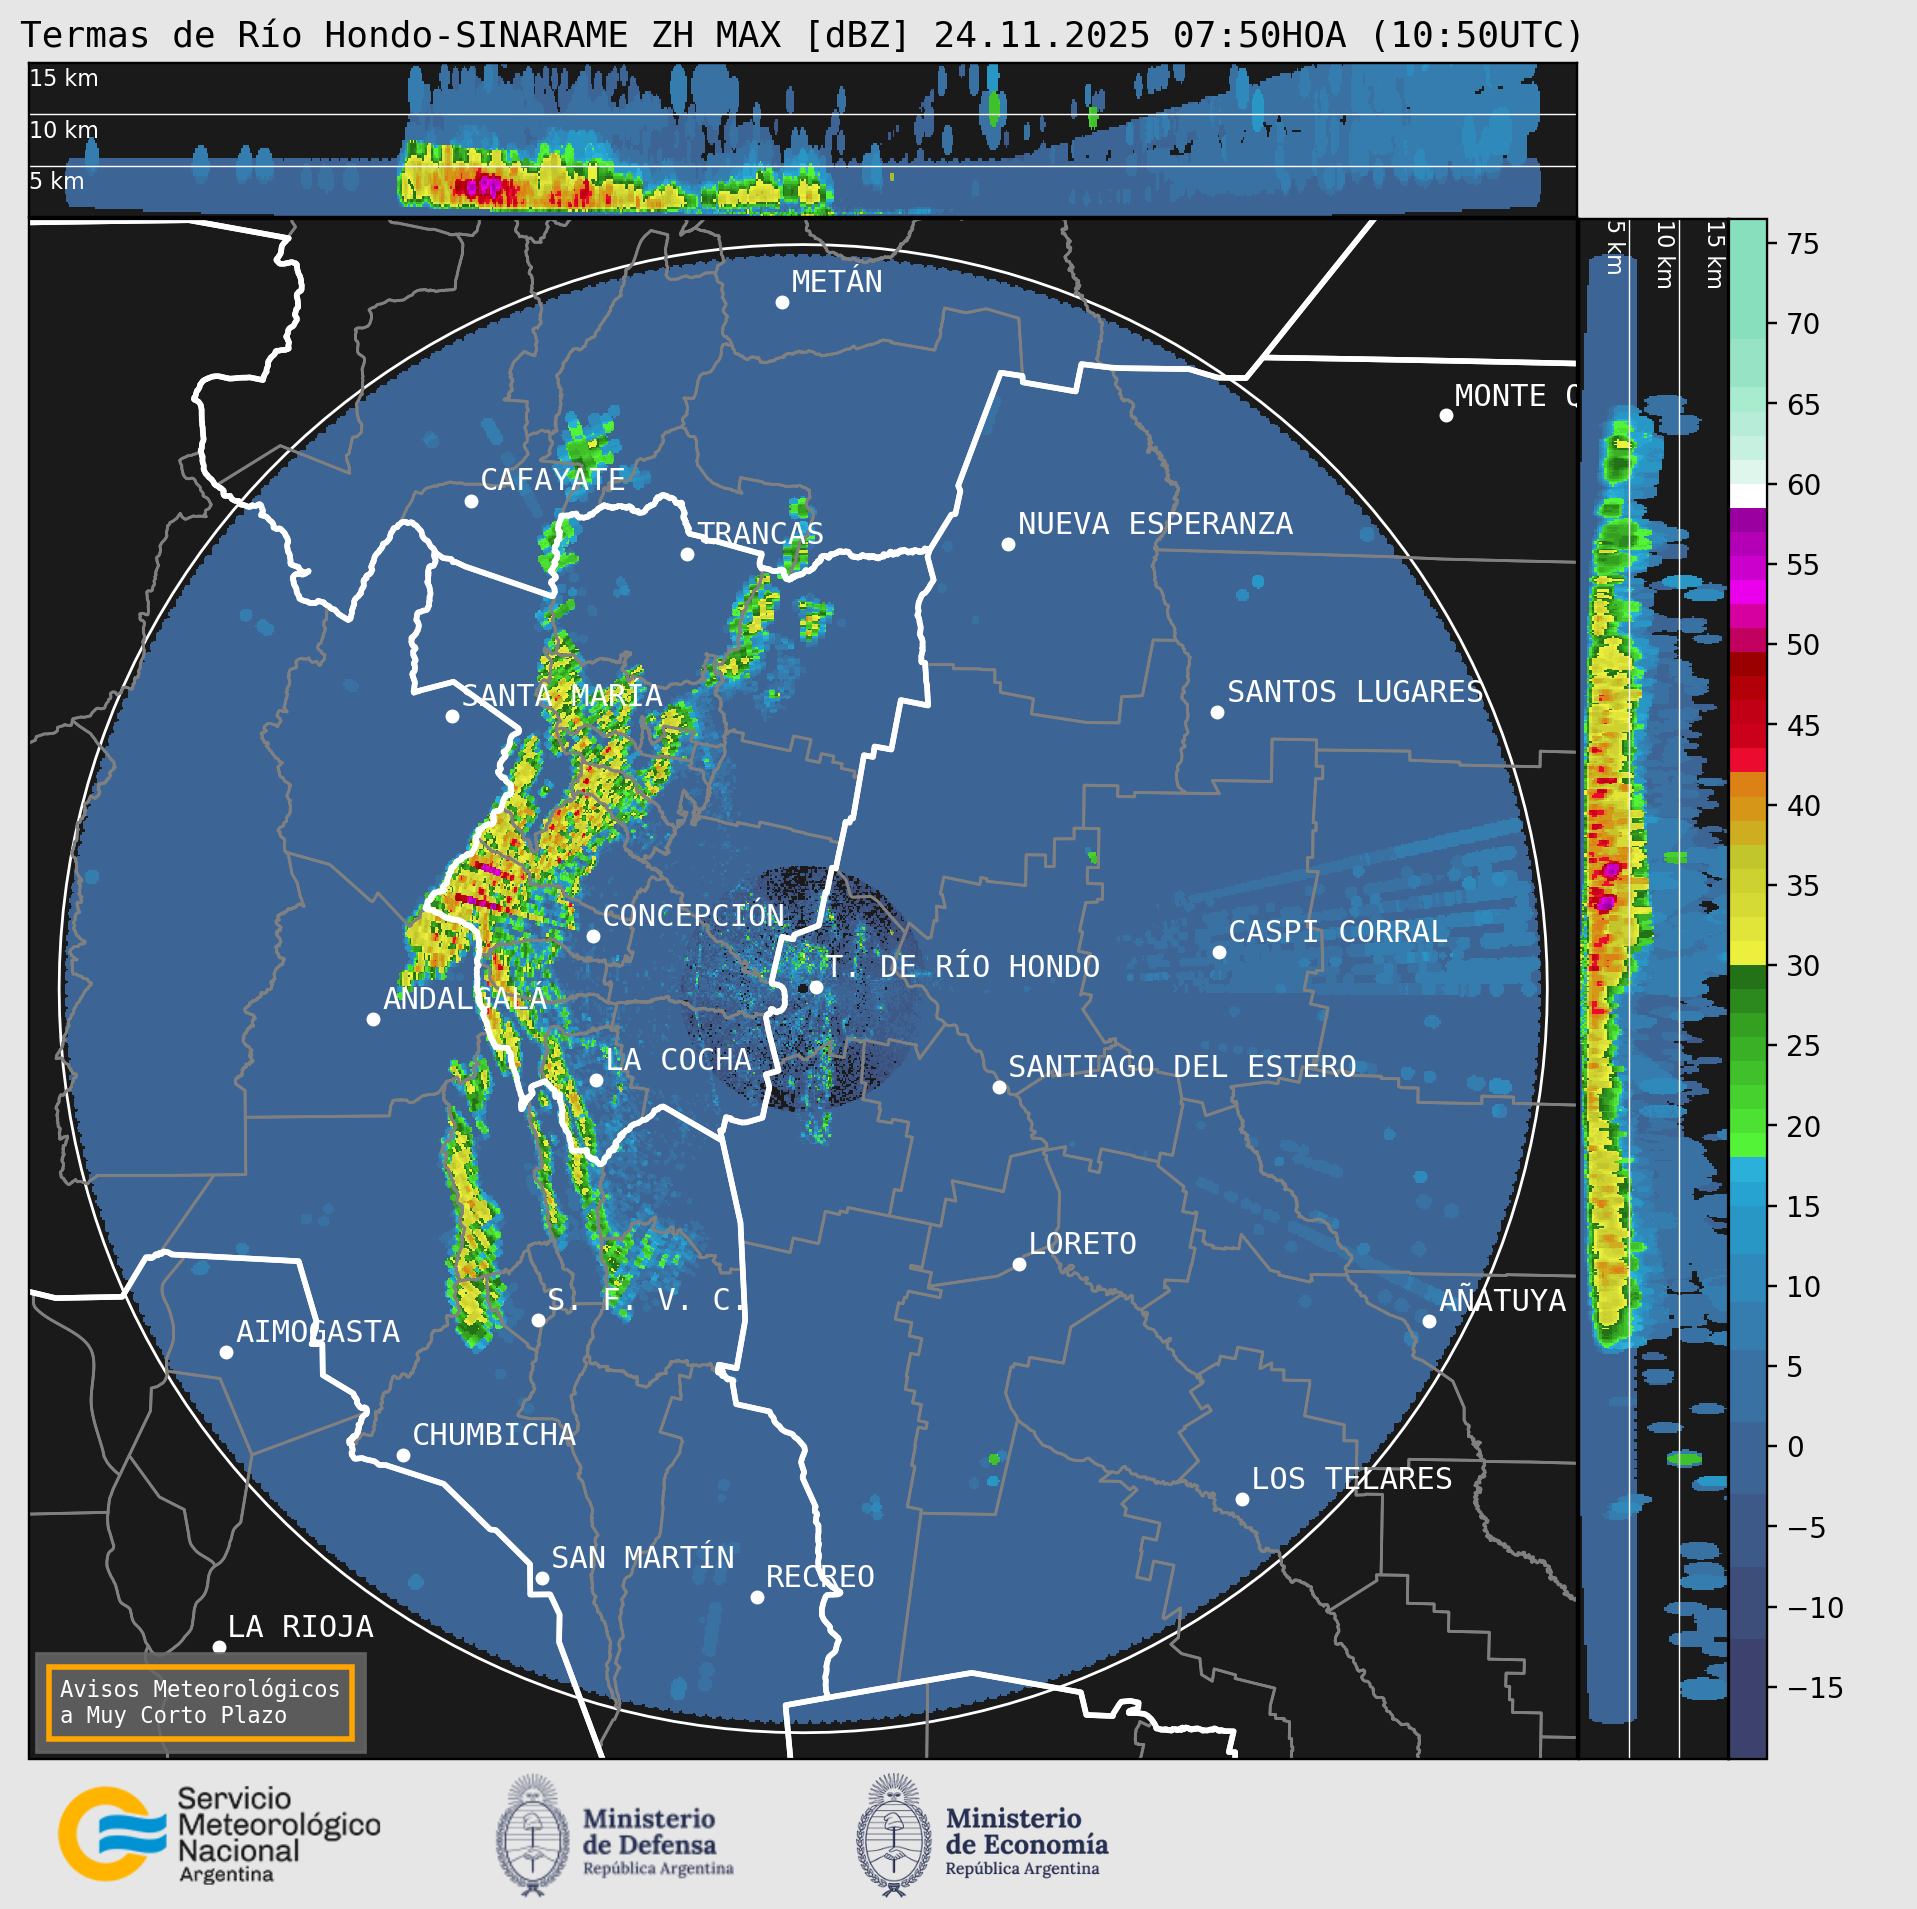Click the '10 km' label in top cross-section
The width and height of the screenshot is (1917, 1909).
pyautogui.click(x=64, y=130)
